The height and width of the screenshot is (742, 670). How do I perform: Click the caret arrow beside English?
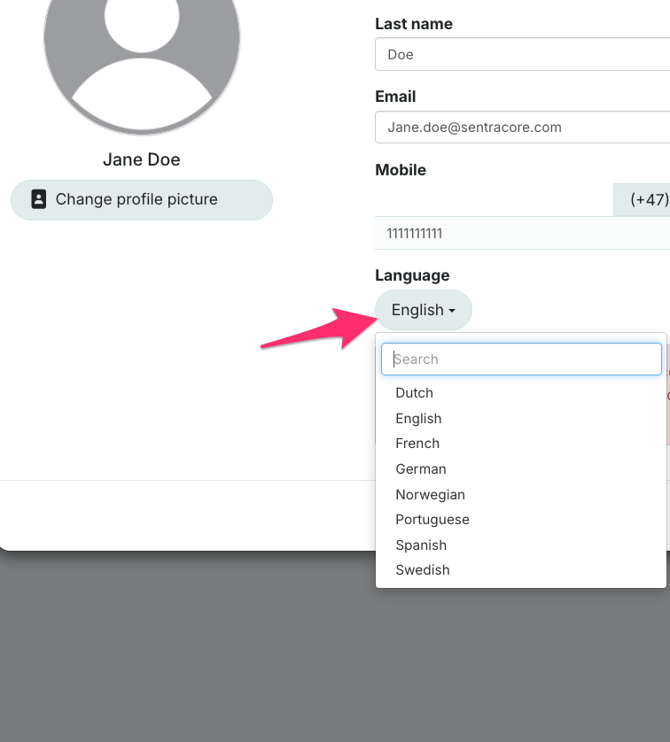(x=452, y=311)
